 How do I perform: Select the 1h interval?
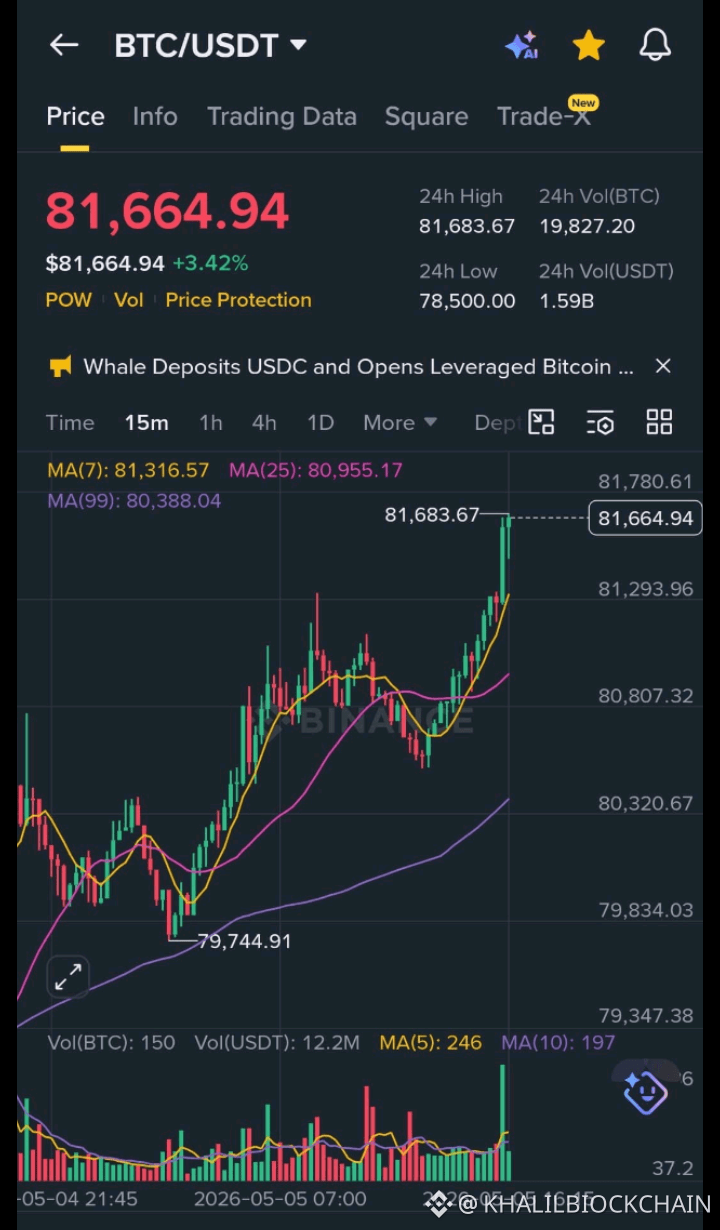click(x=210, y=423)
